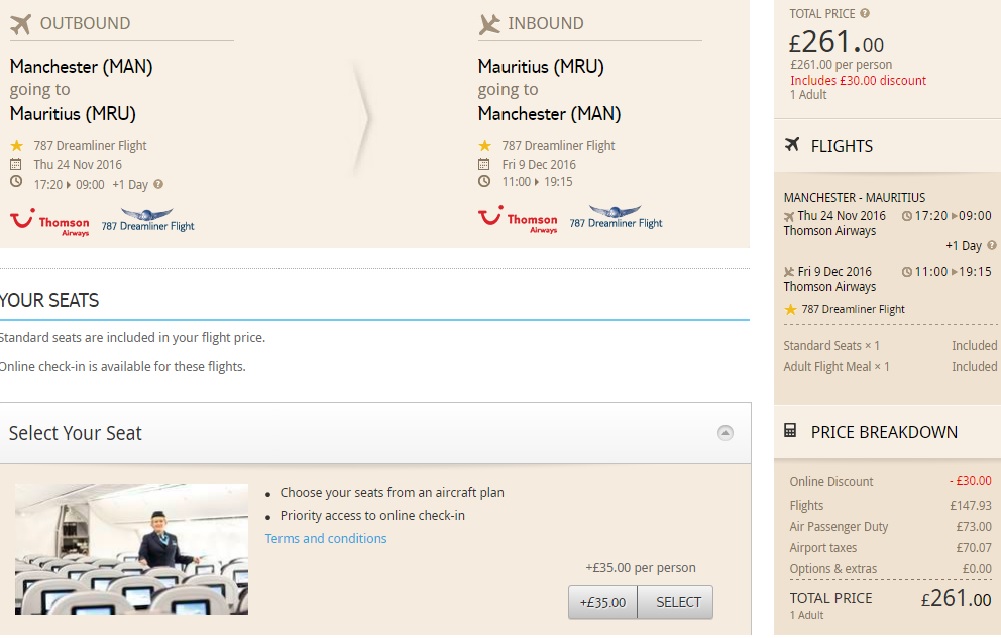Image resolution: width=1001 pixels, height=638 pixels.
Task: Click the inbound Thomson Airways logo
Action: point(518,218)
